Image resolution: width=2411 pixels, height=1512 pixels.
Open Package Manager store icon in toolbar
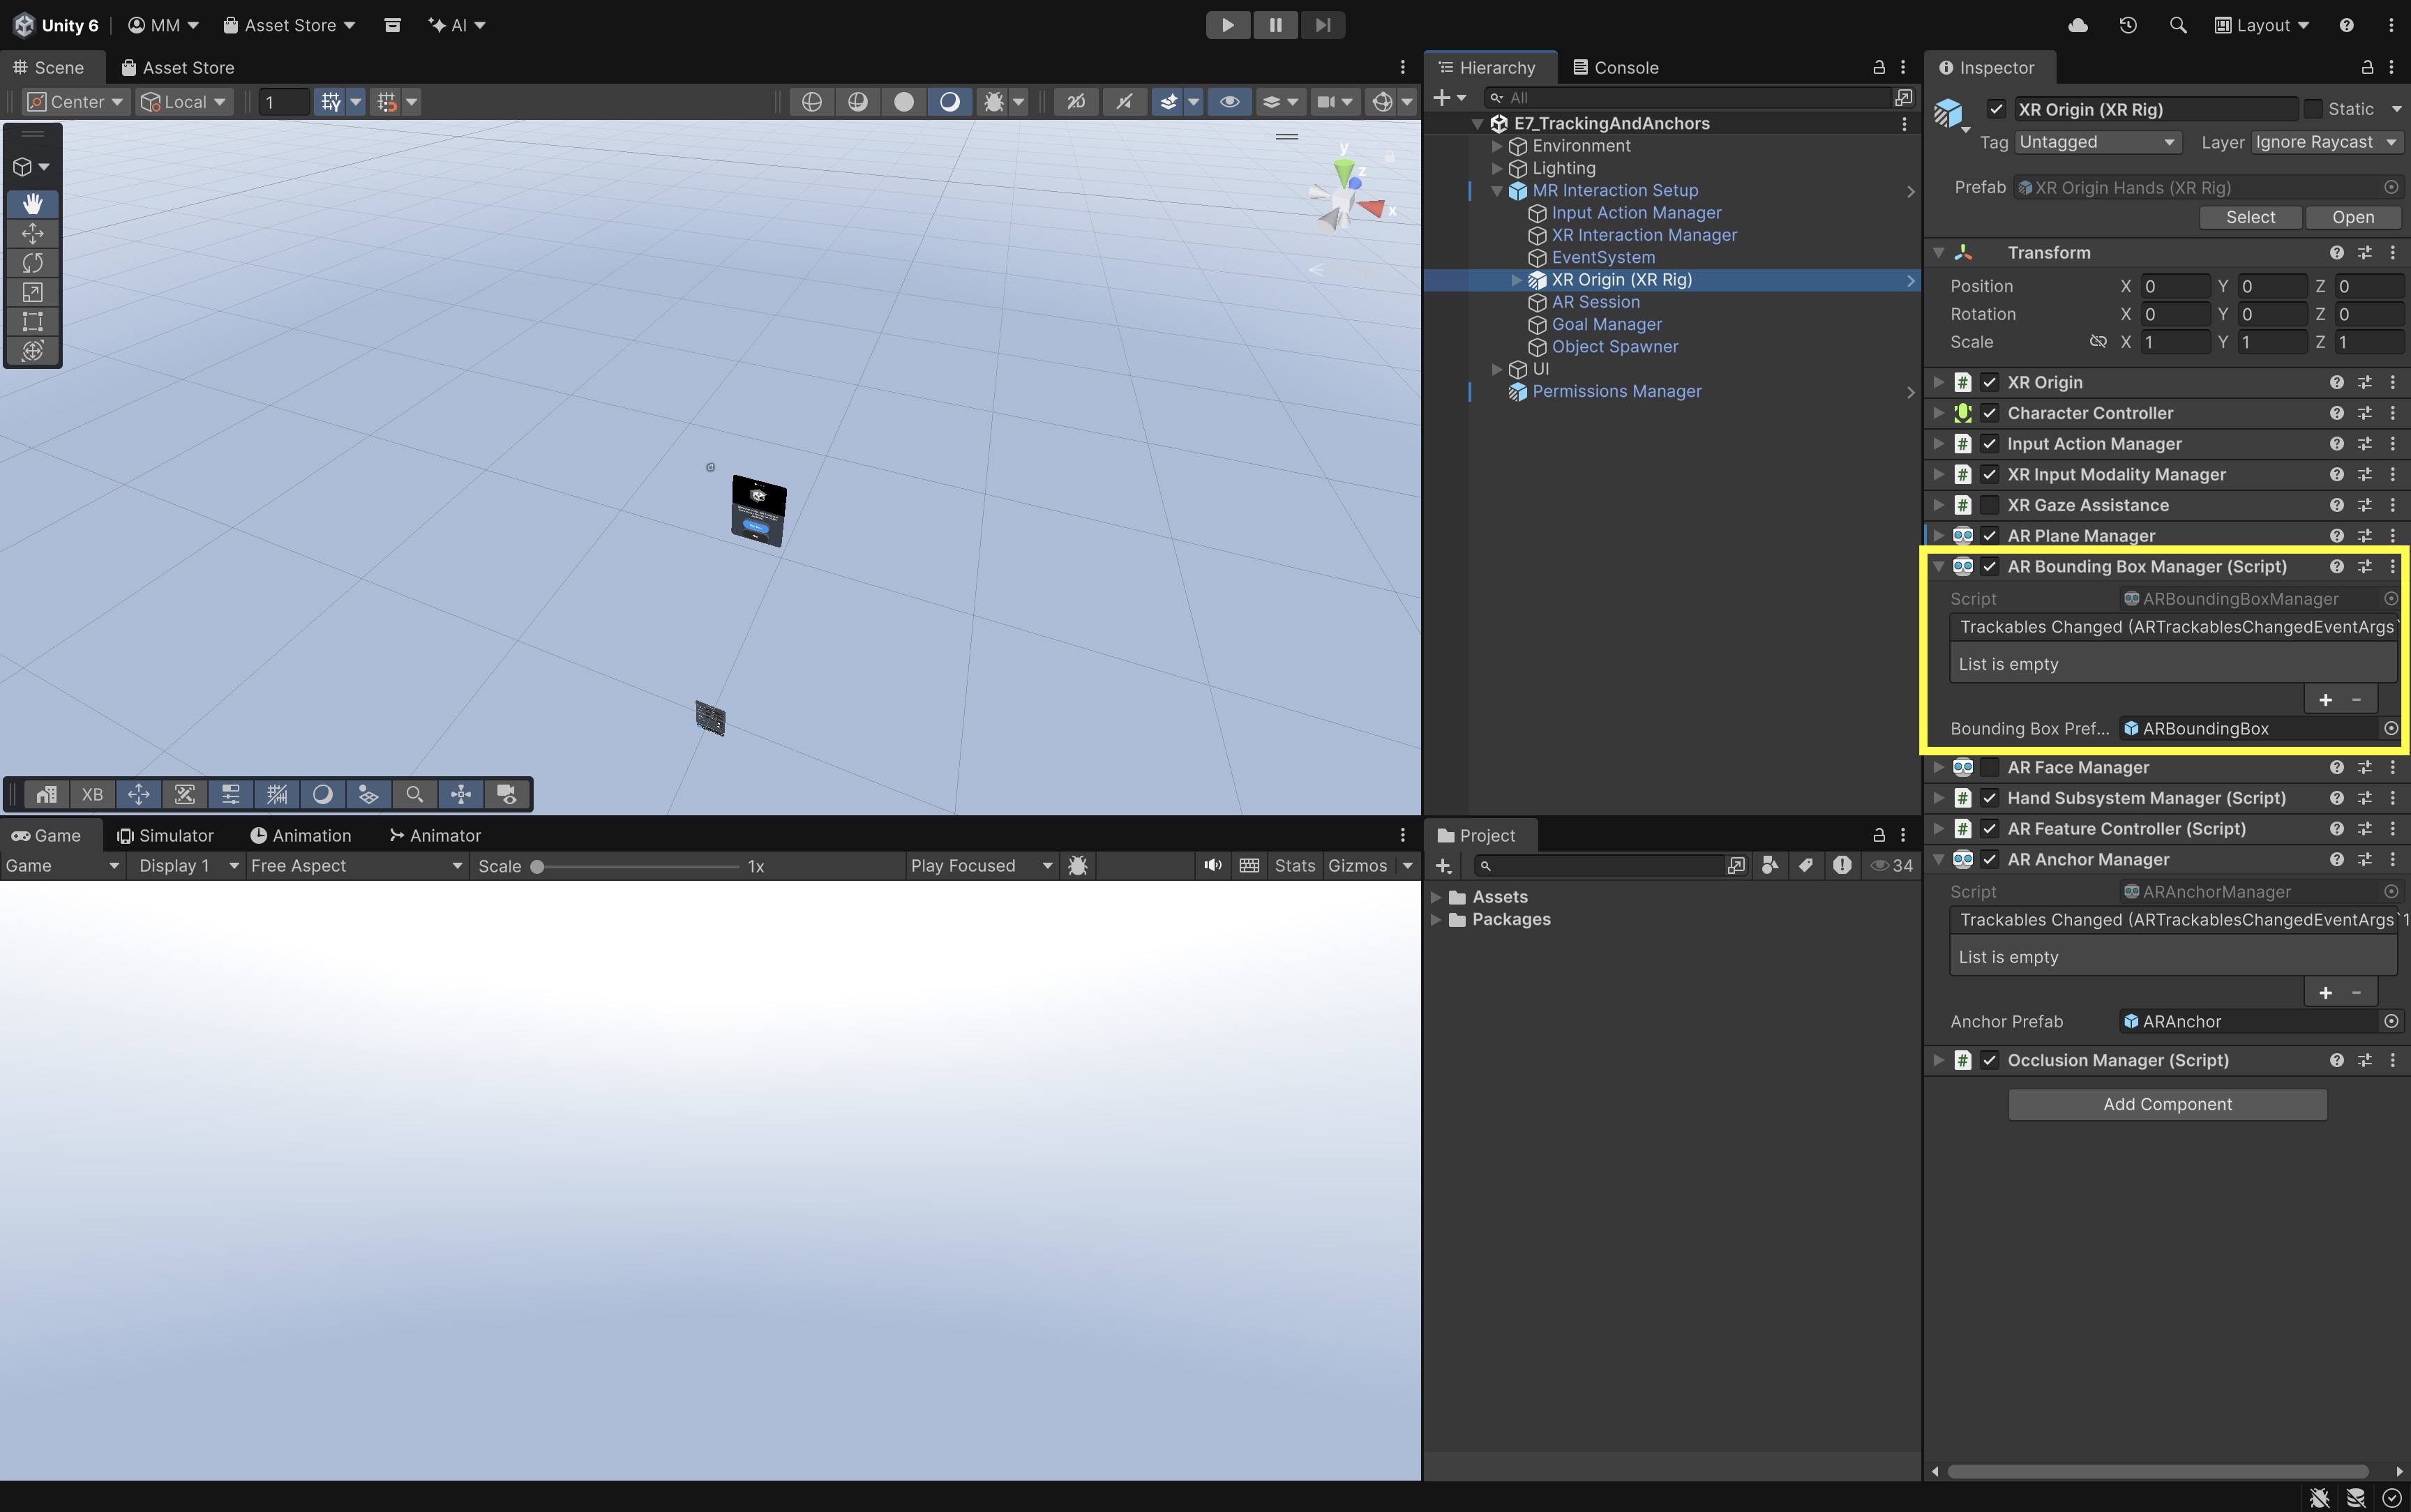click(x=392, y=25)
